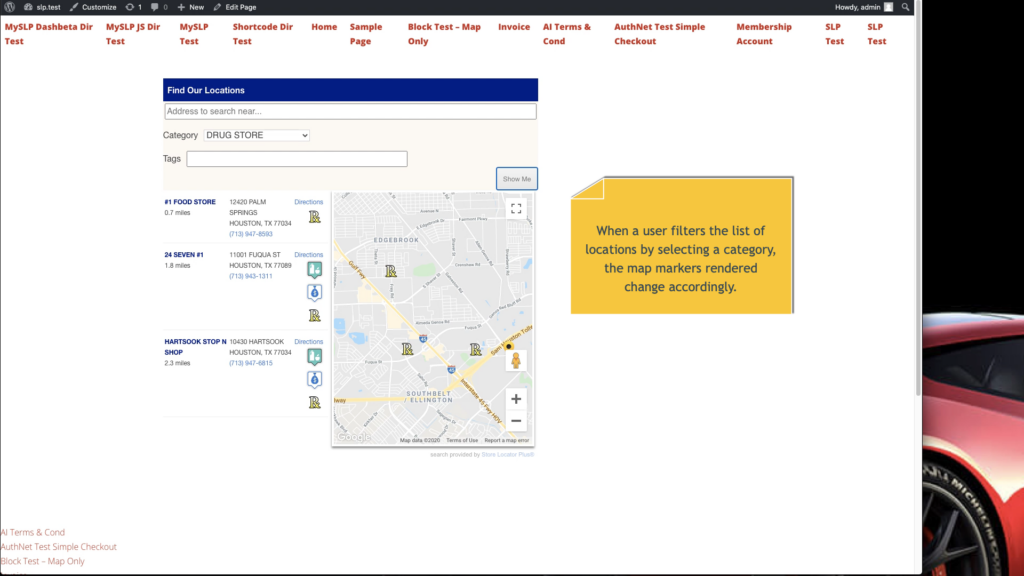
Task: Click New in the admin bar
Action: [191, 7]
